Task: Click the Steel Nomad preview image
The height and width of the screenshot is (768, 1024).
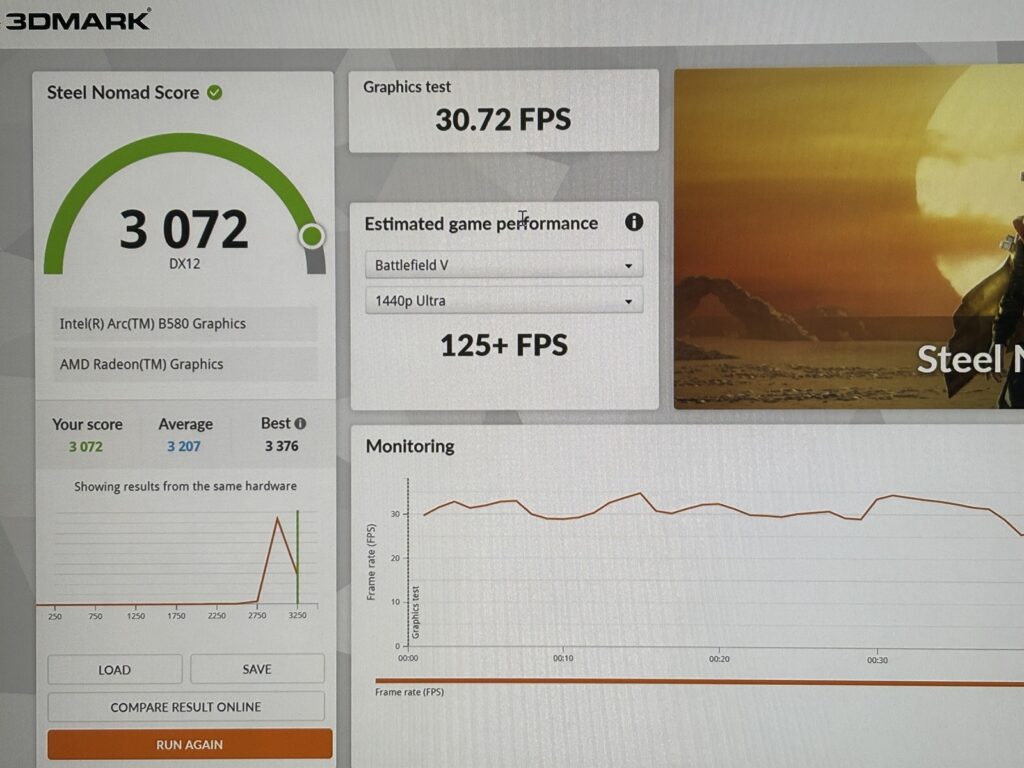Action: [x=848, y=238]
